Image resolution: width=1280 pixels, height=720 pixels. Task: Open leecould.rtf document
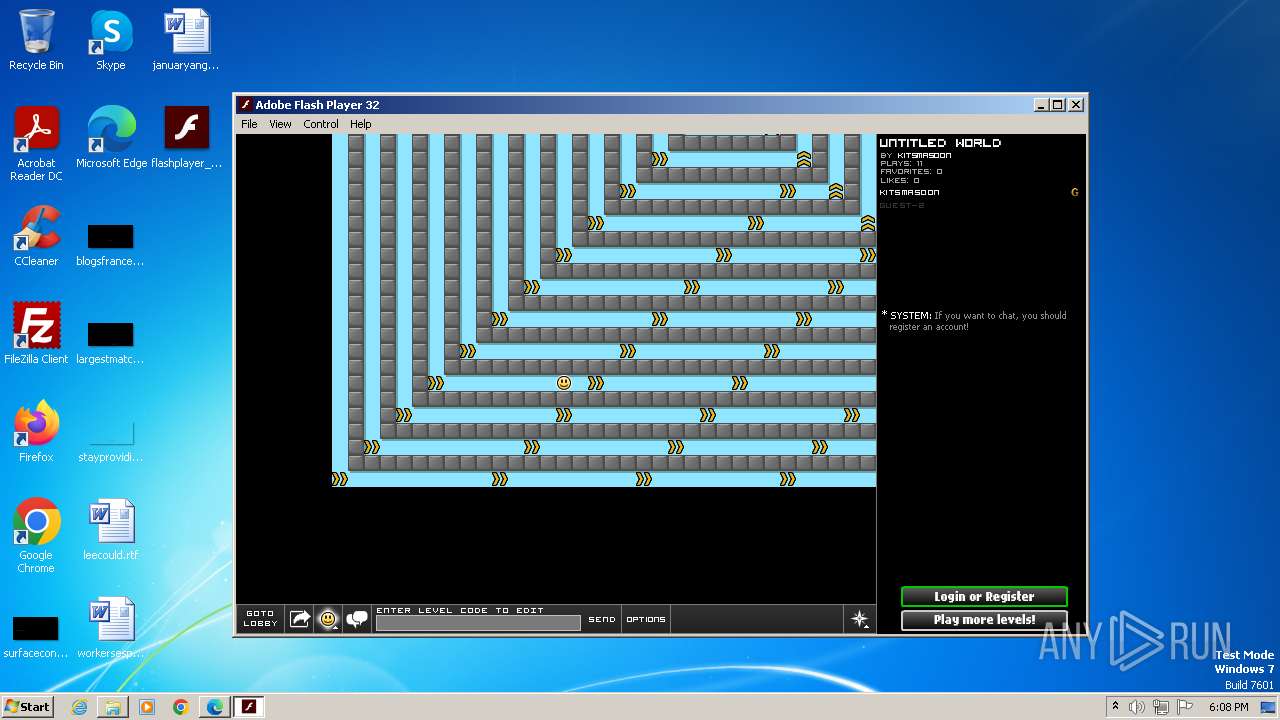110,530
